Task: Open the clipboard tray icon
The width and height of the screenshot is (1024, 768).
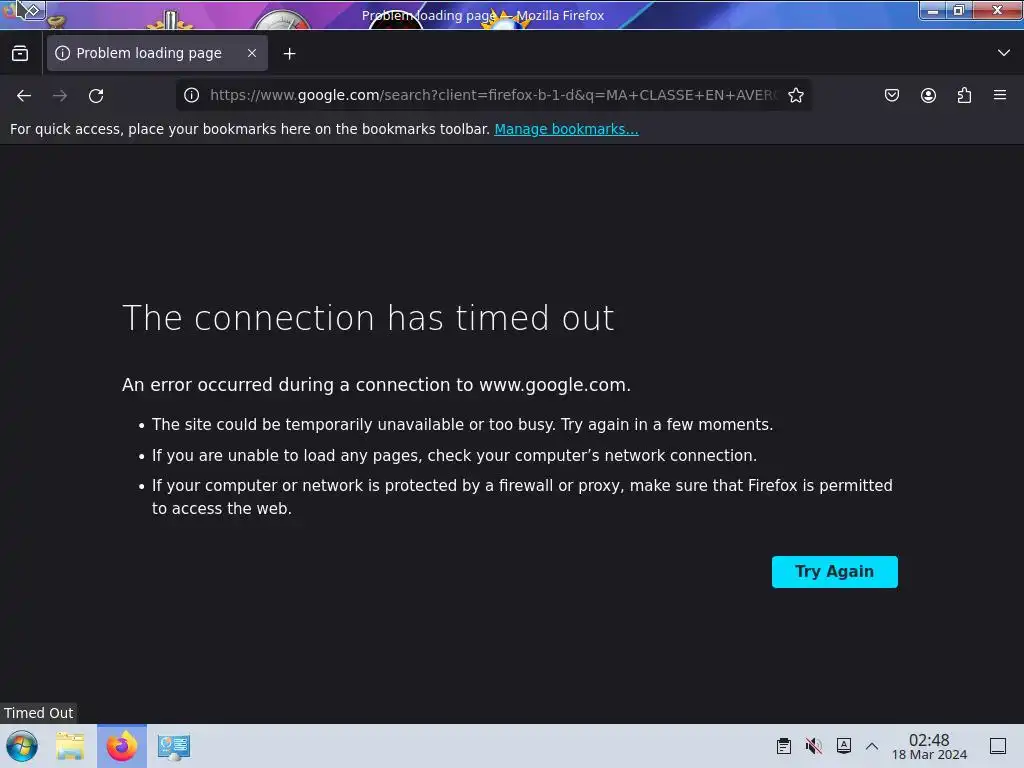Action: pyautogui.click(x=784, y=746)
